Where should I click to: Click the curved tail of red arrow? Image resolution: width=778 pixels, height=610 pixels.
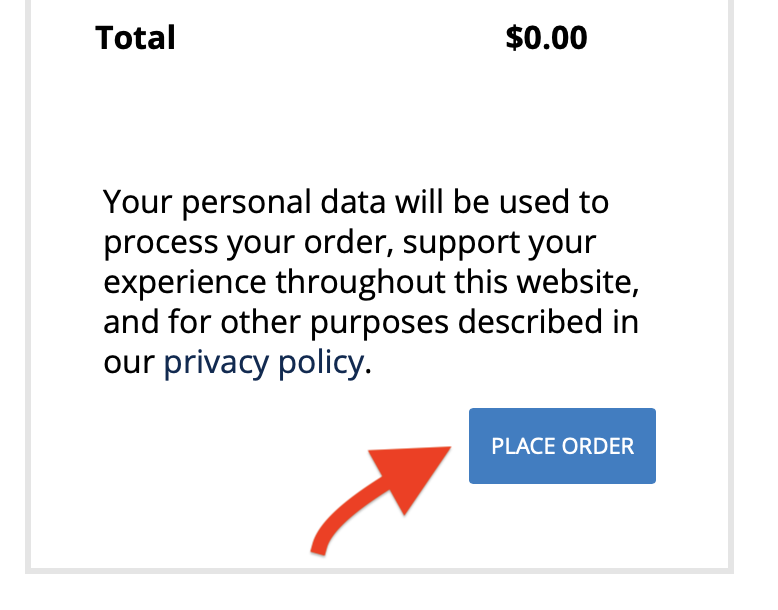click(342, 521)
